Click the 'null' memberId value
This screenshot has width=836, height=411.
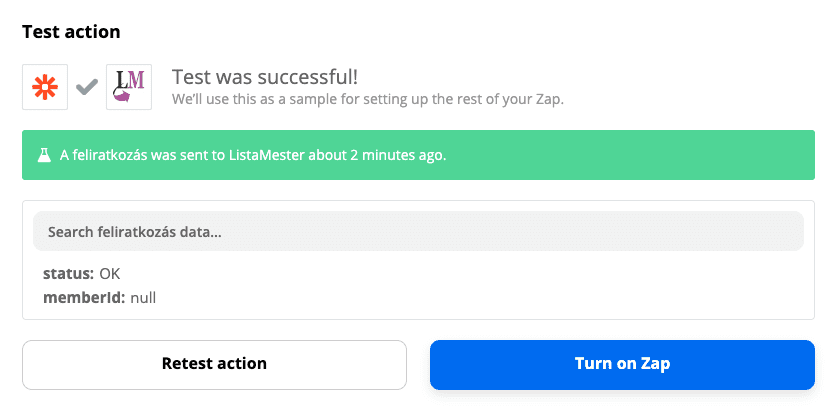coord(143,297)
